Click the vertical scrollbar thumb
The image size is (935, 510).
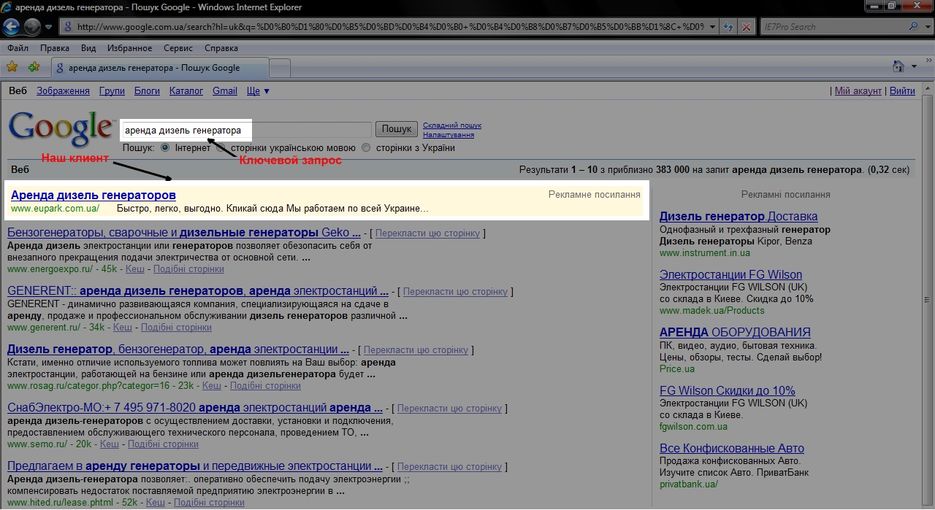point(927,299)
